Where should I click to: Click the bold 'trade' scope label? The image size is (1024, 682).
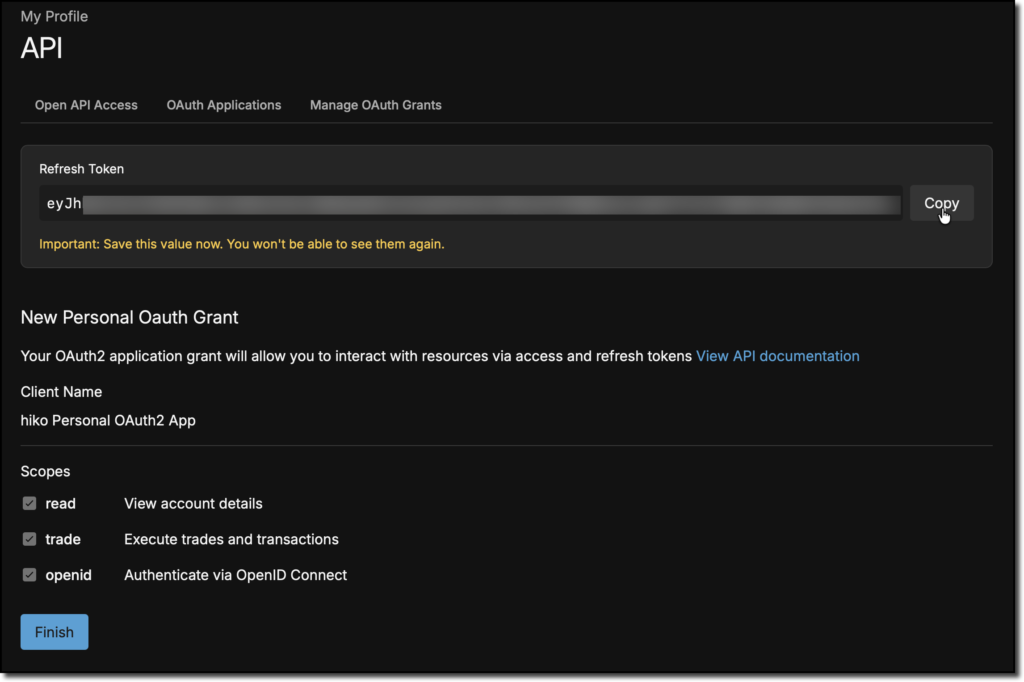[63, 539]
